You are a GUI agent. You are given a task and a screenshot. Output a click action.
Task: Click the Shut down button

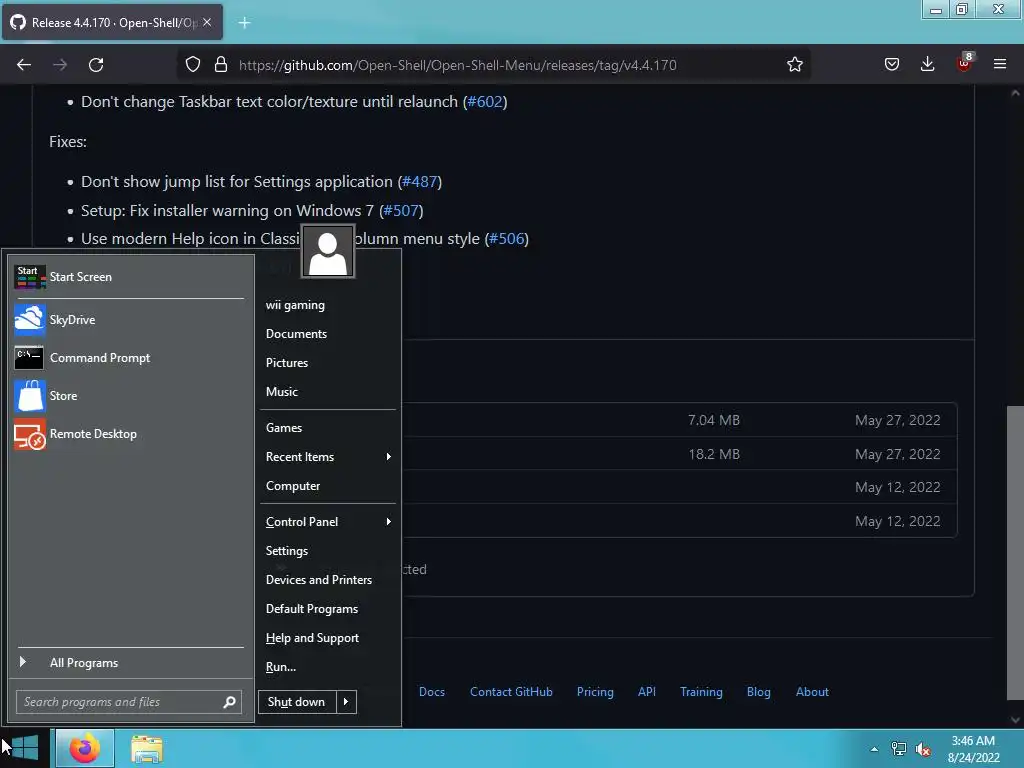297,702
